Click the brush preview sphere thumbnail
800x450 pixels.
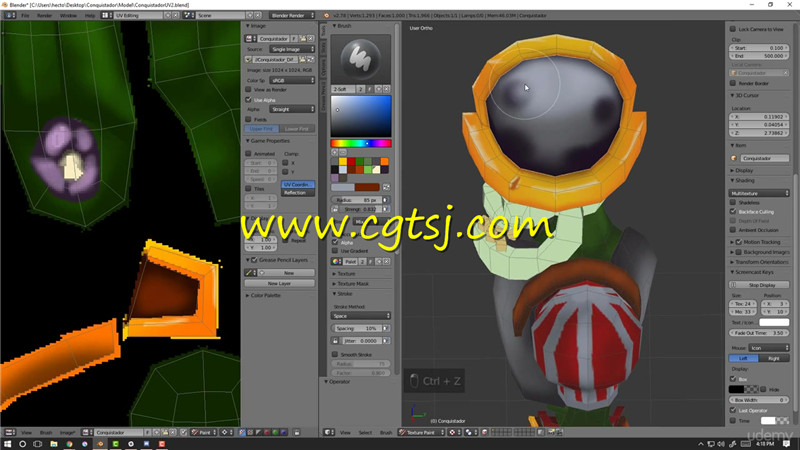pyautogui.click(x=361, y=59)
